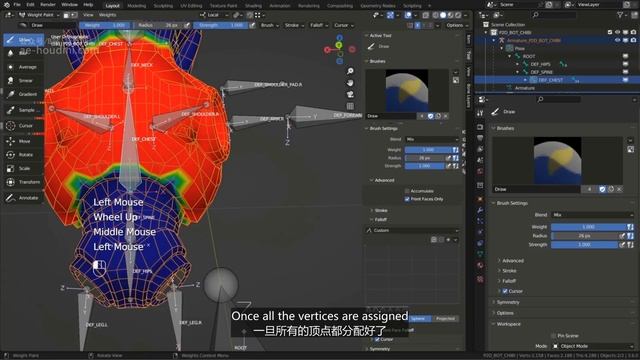This screenshot has width=640, height=360.
Task: Open the Render menu
Action: (x=48, y=5)
